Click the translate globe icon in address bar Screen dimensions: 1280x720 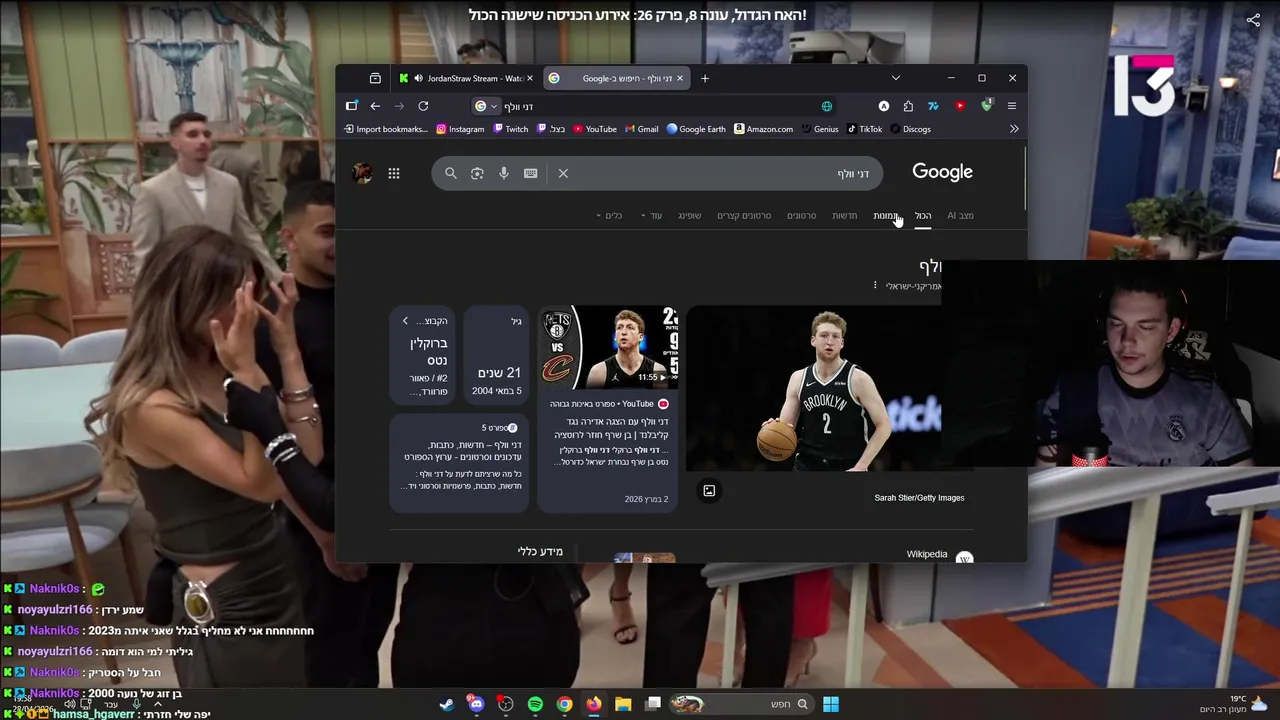pos(827,106)
